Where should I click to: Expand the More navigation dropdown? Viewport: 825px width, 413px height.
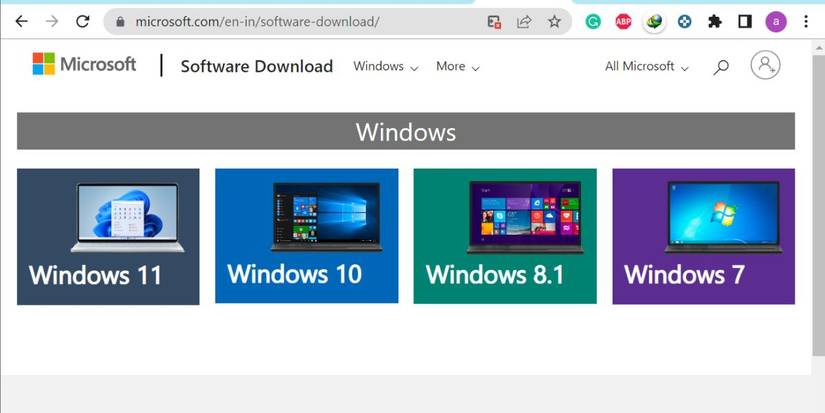coord(458,67)
